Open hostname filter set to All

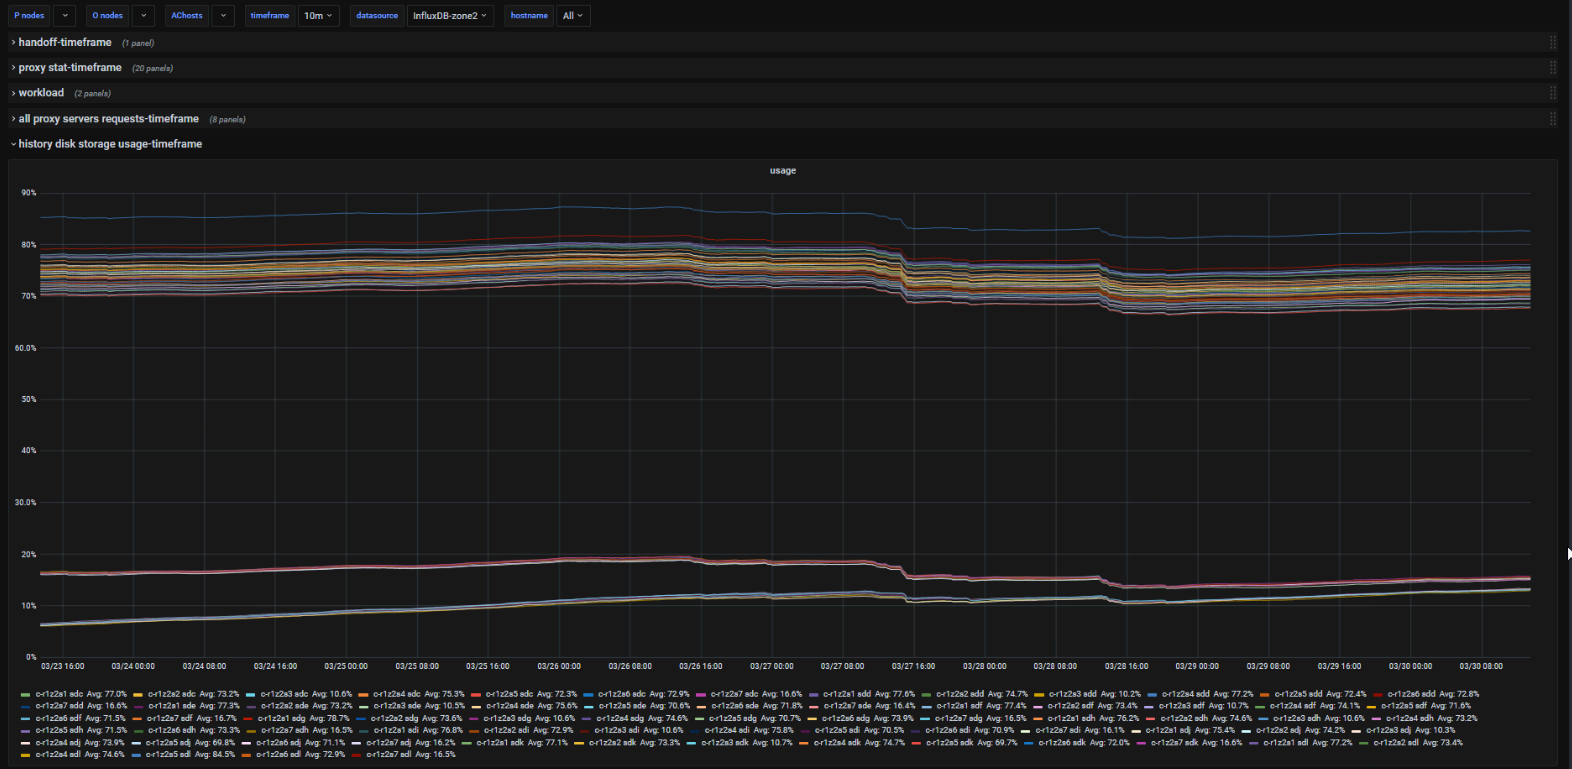(x=572, y=16)
